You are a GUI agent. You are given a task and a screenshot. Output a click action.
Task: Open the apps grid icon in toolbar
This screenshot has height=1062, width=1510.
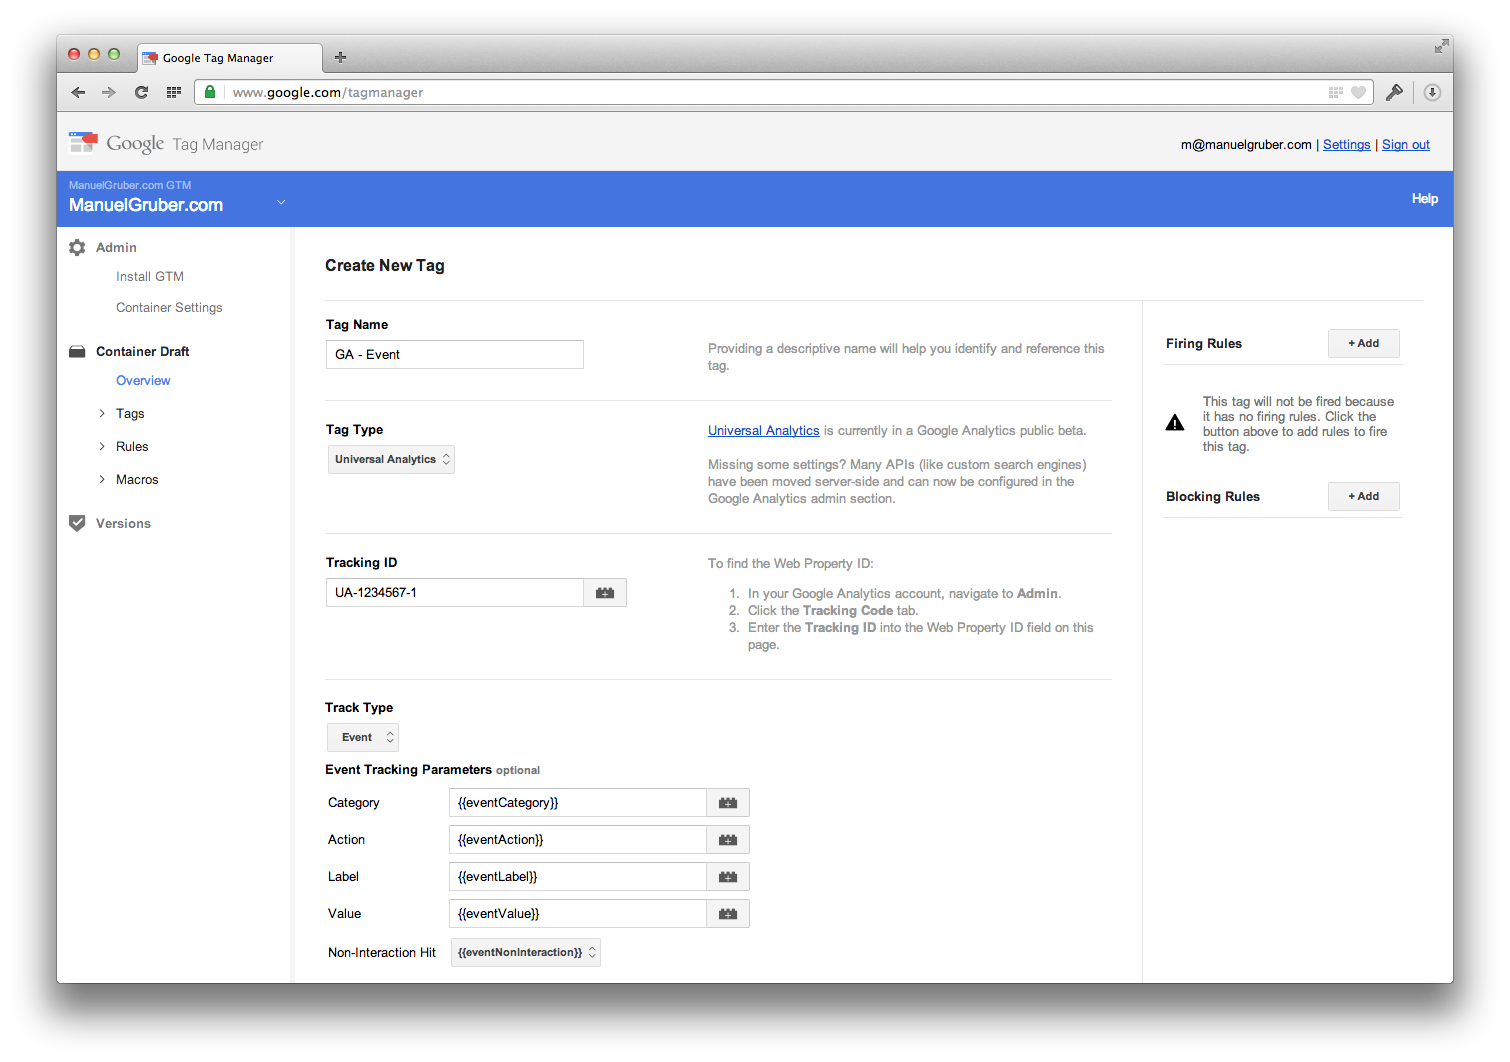pos(173,92)
